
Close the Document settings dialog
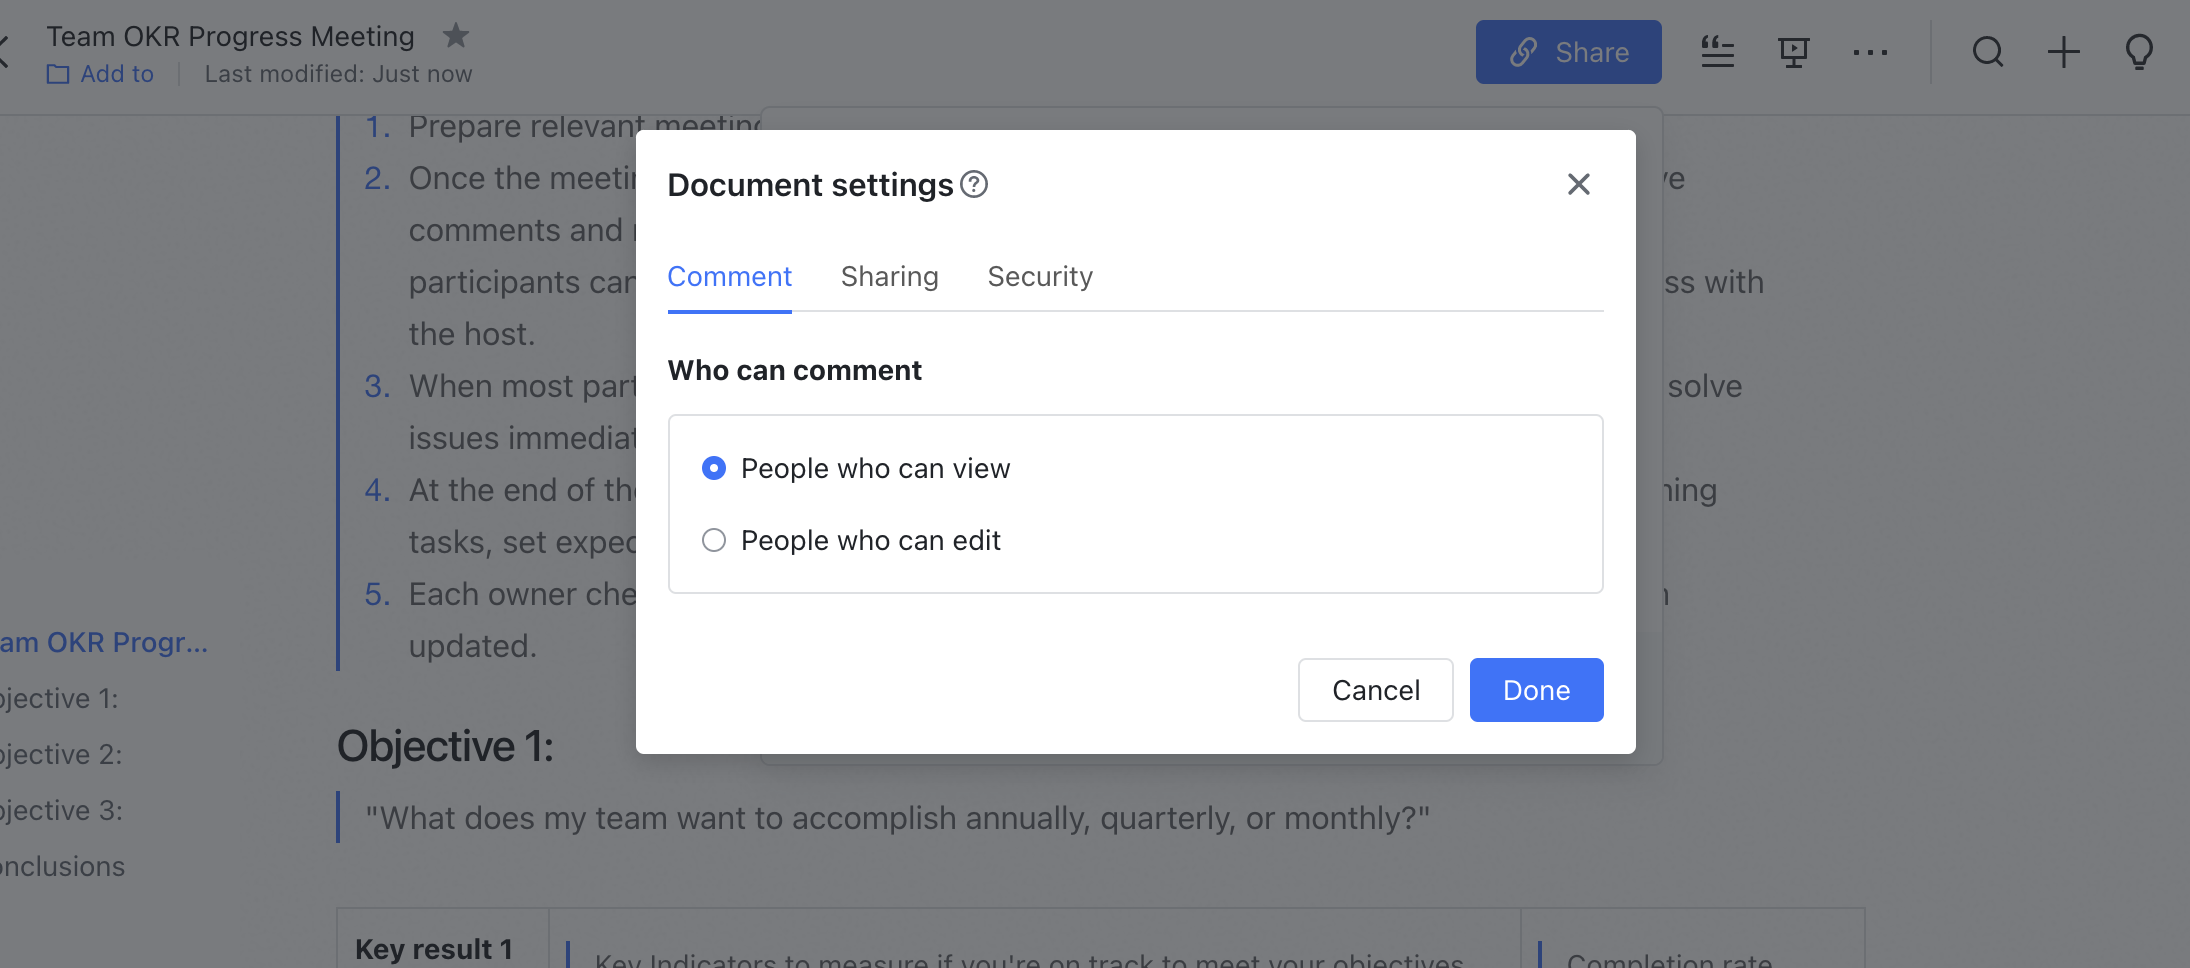1578,184
